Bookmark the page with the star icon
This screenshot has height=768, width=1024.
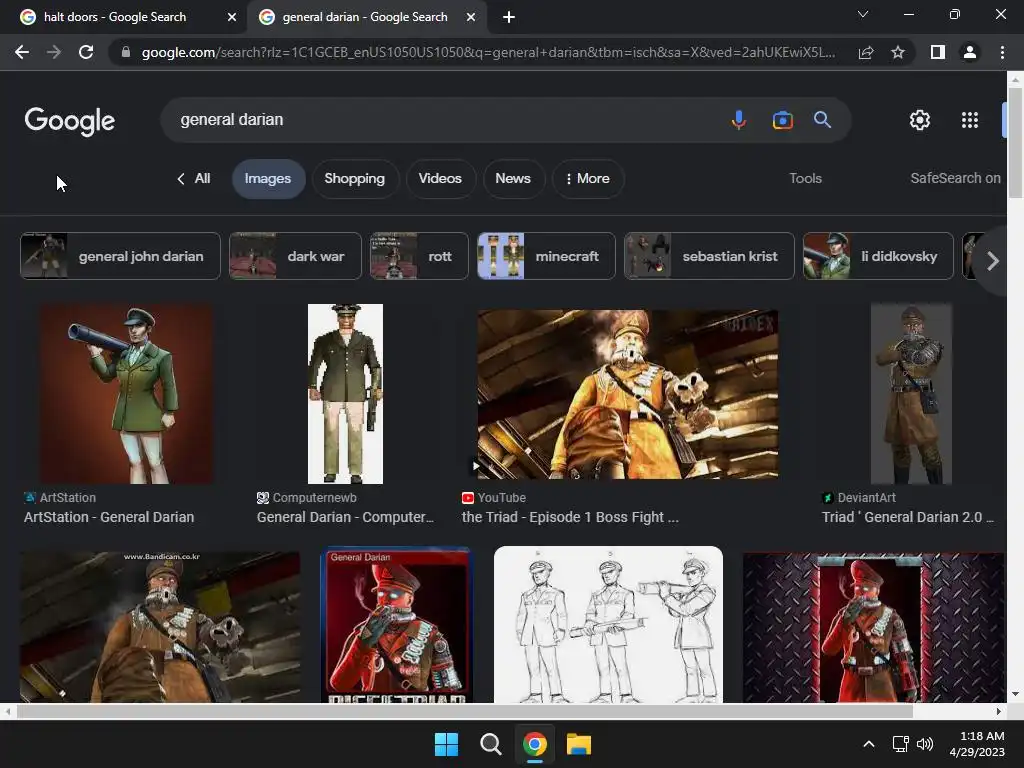[898, 52]
